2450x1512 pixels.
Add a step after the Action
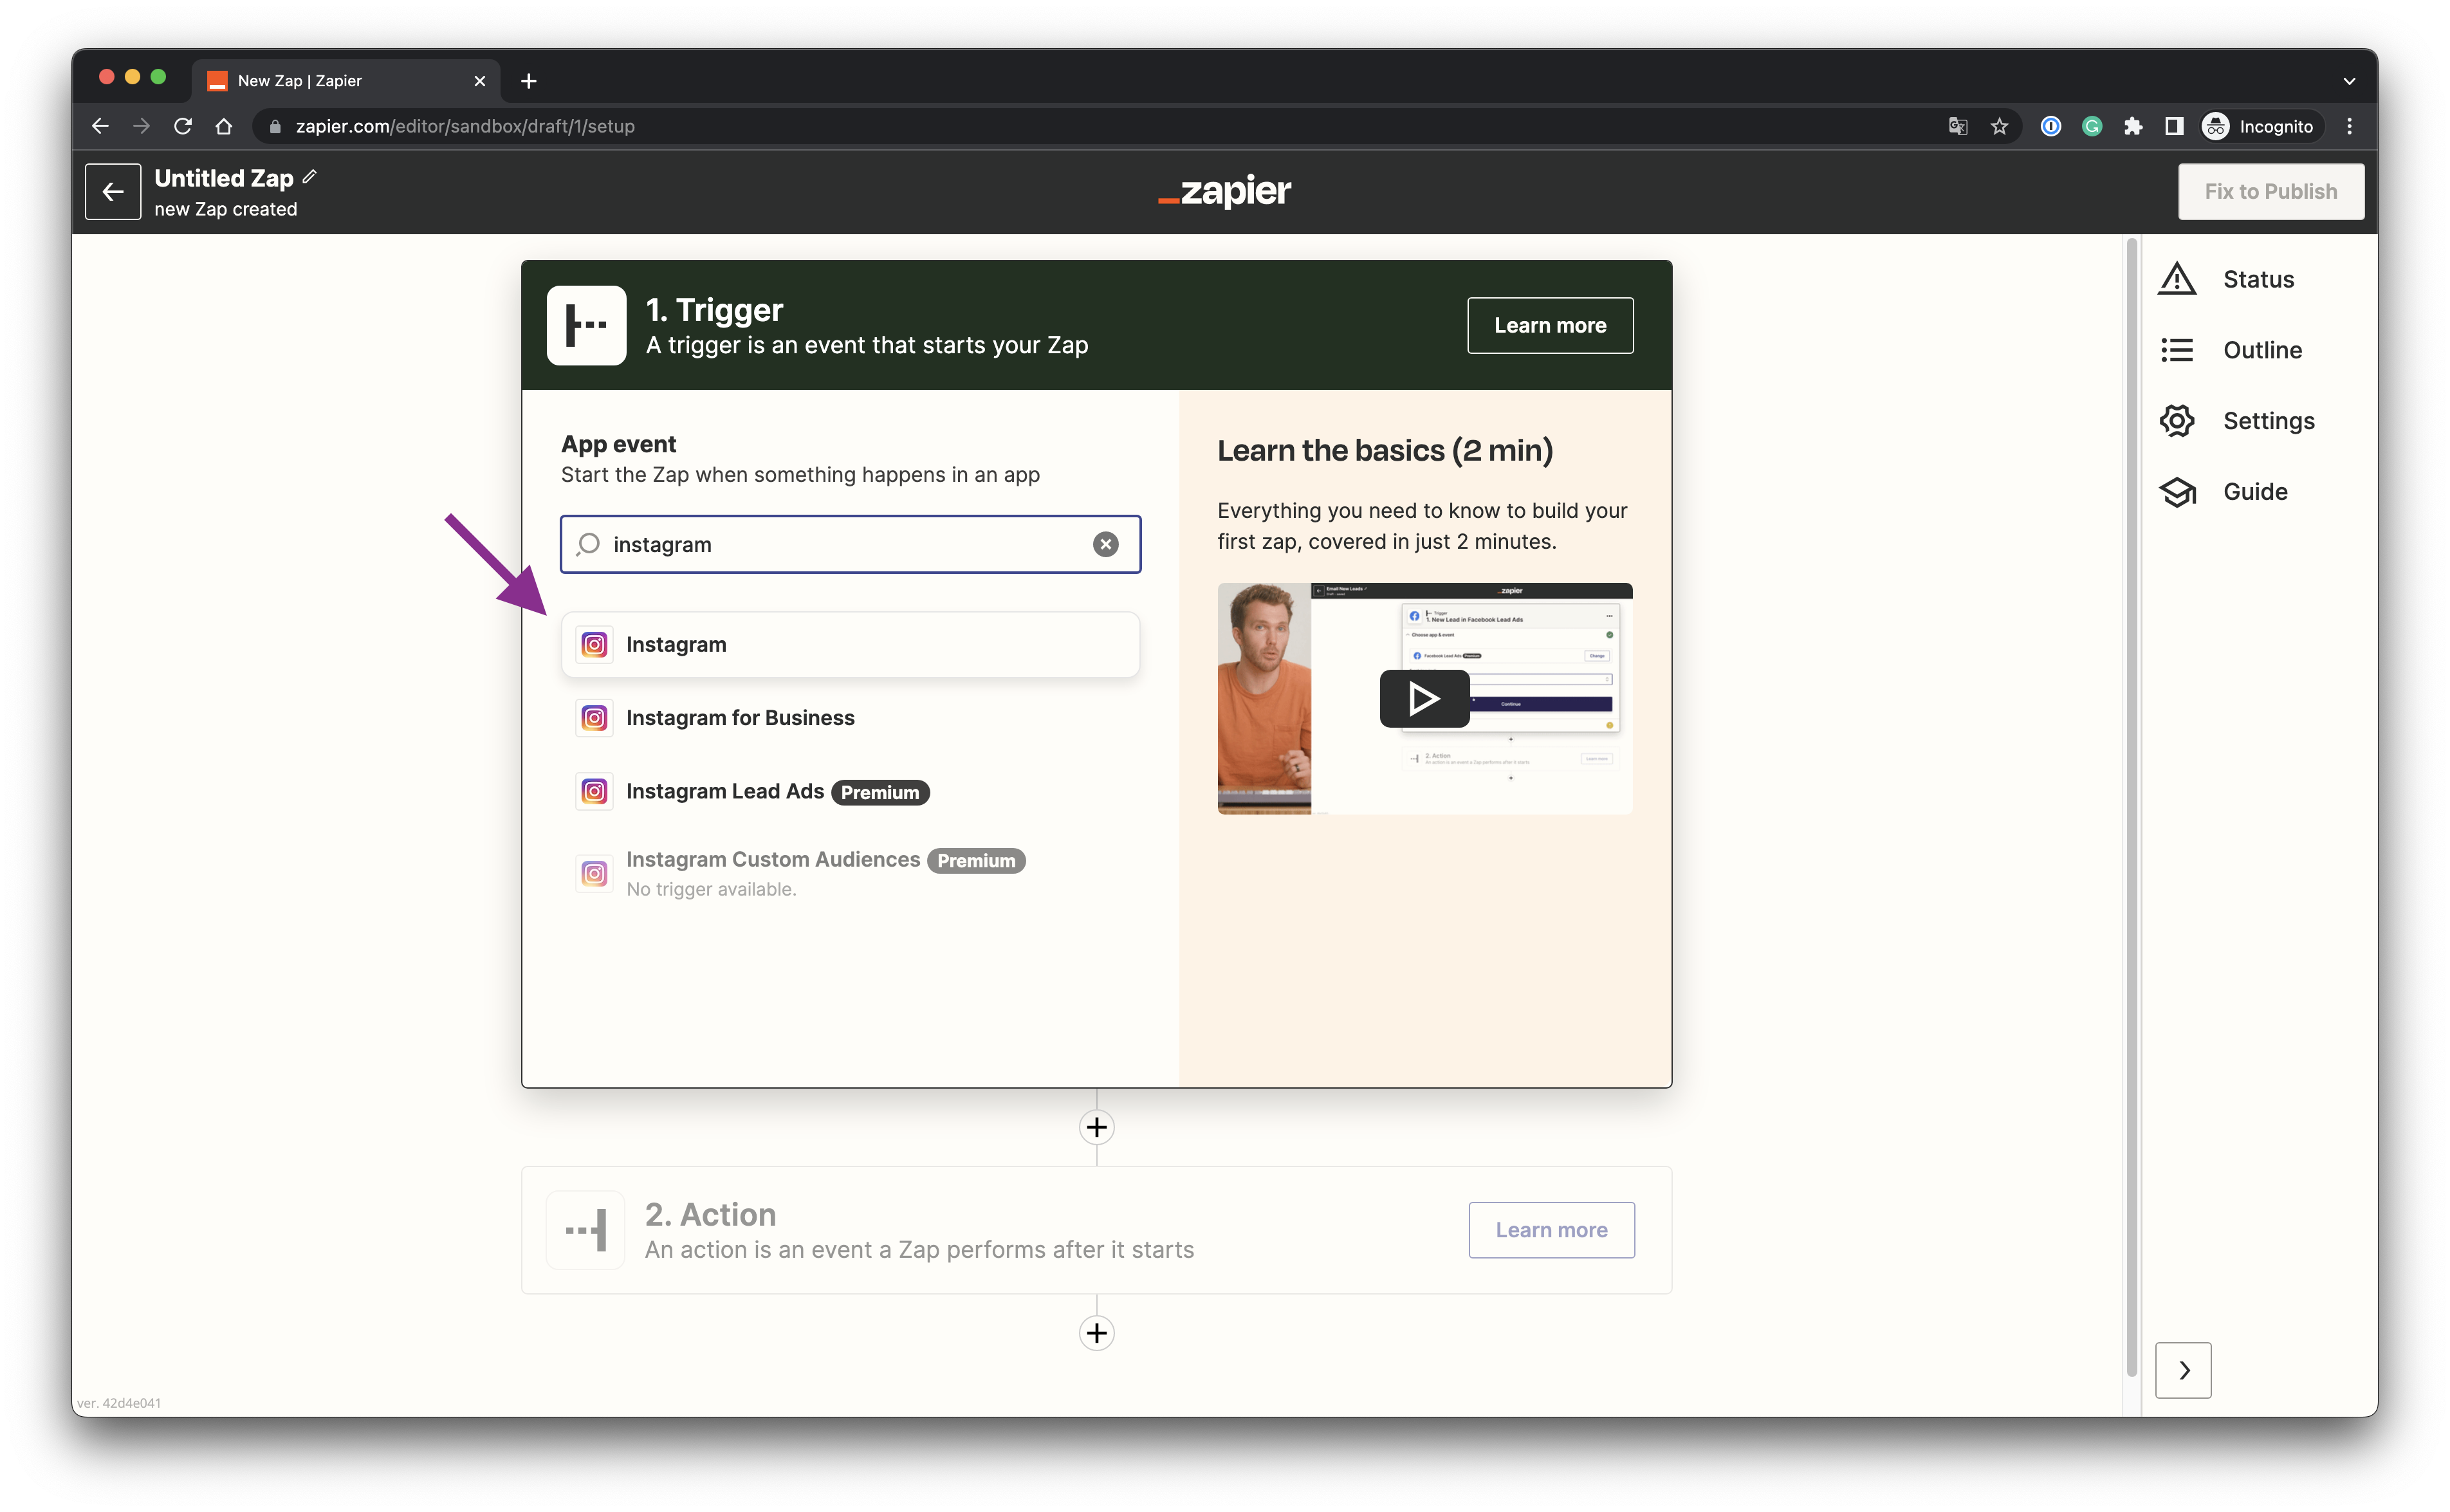(1097, 1333)
